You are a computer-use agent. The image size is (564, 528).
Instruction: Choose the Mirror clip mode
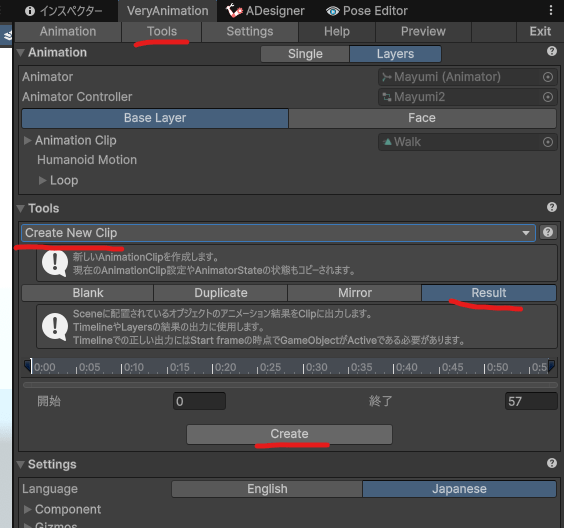(x=355, y=293)
